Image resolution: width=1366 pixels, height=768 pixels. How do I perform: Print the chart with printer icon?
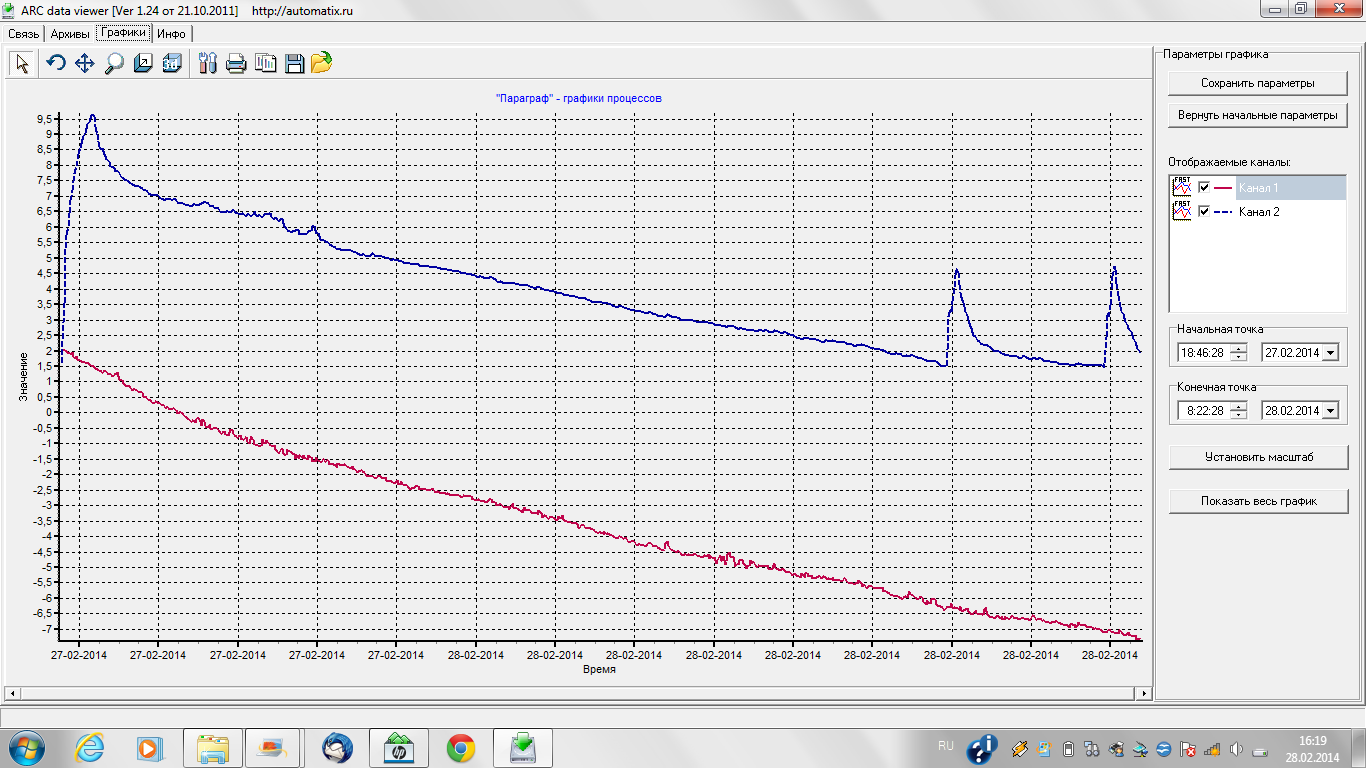236,64
